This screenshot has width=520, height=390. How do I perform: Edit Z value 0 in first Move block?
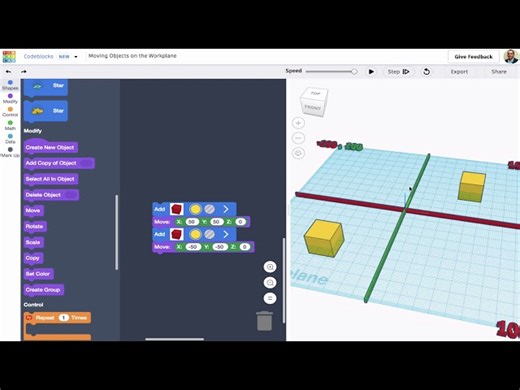click(x=240, y=222)
